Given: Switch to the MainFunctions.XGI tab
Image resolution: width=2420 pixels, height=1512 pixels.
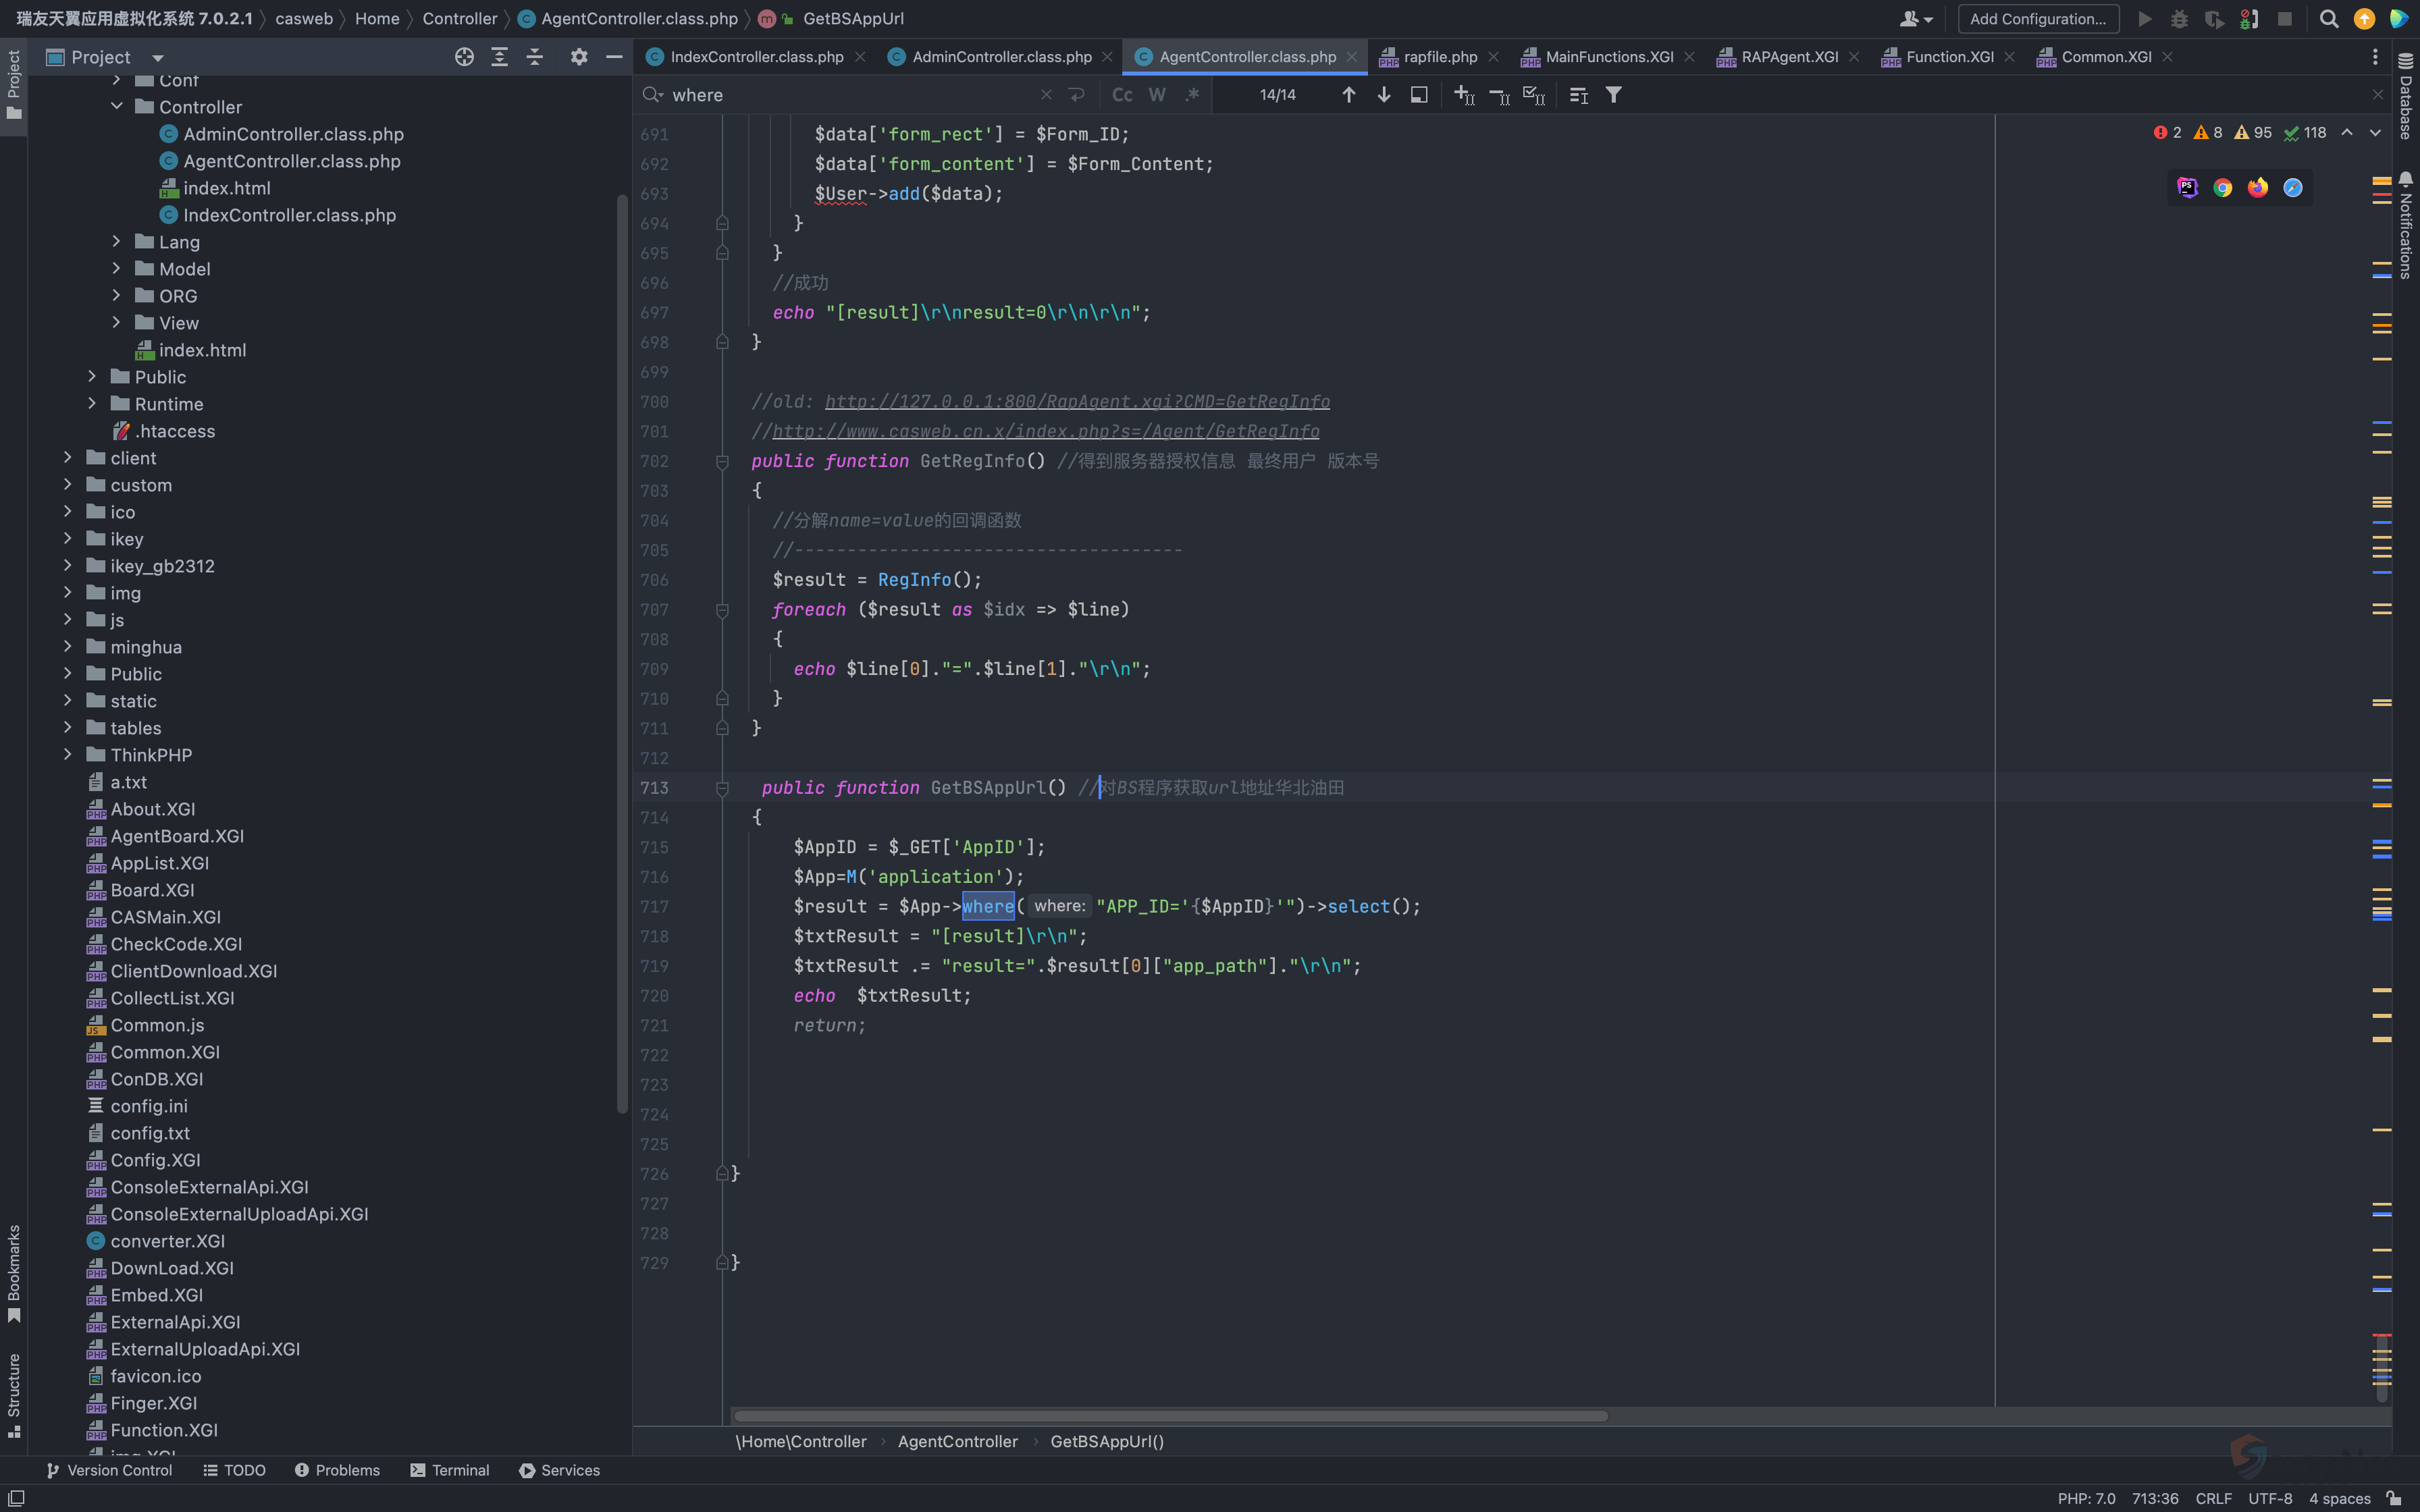Looking at the screenshot, I should (1608, 57).
